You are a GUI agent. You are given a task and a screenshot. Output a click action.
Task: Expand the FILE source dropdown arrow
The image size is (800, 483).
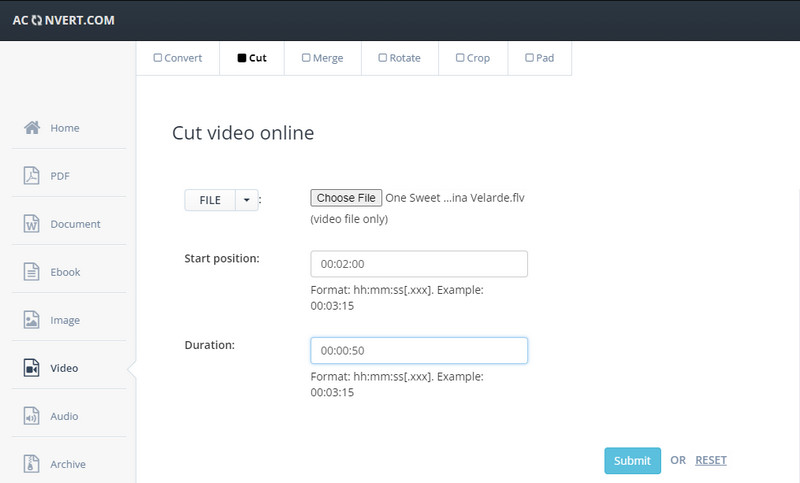247,200
